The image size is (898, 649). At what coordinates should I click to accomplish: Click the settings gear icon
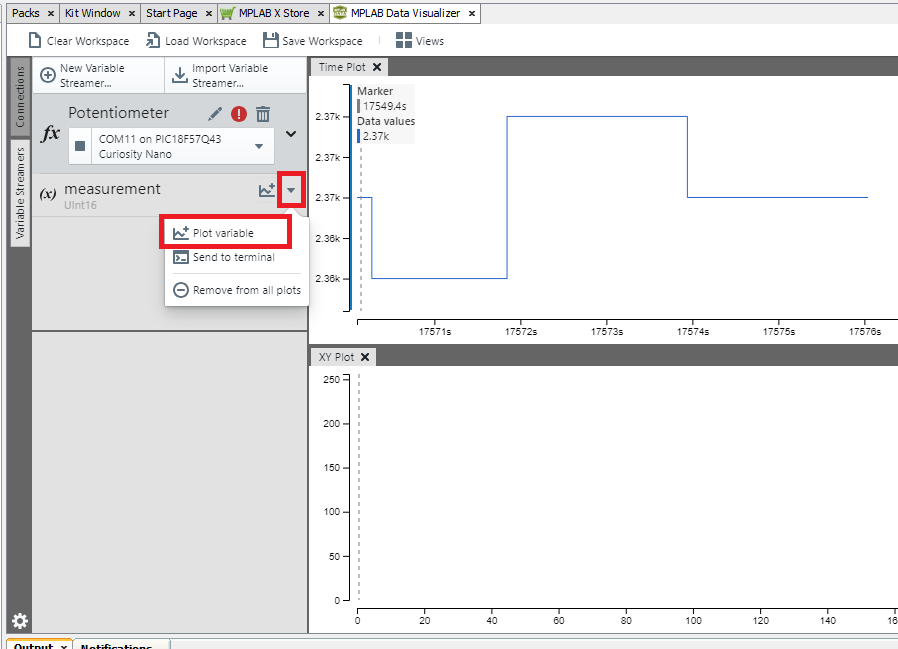(19, 621)
